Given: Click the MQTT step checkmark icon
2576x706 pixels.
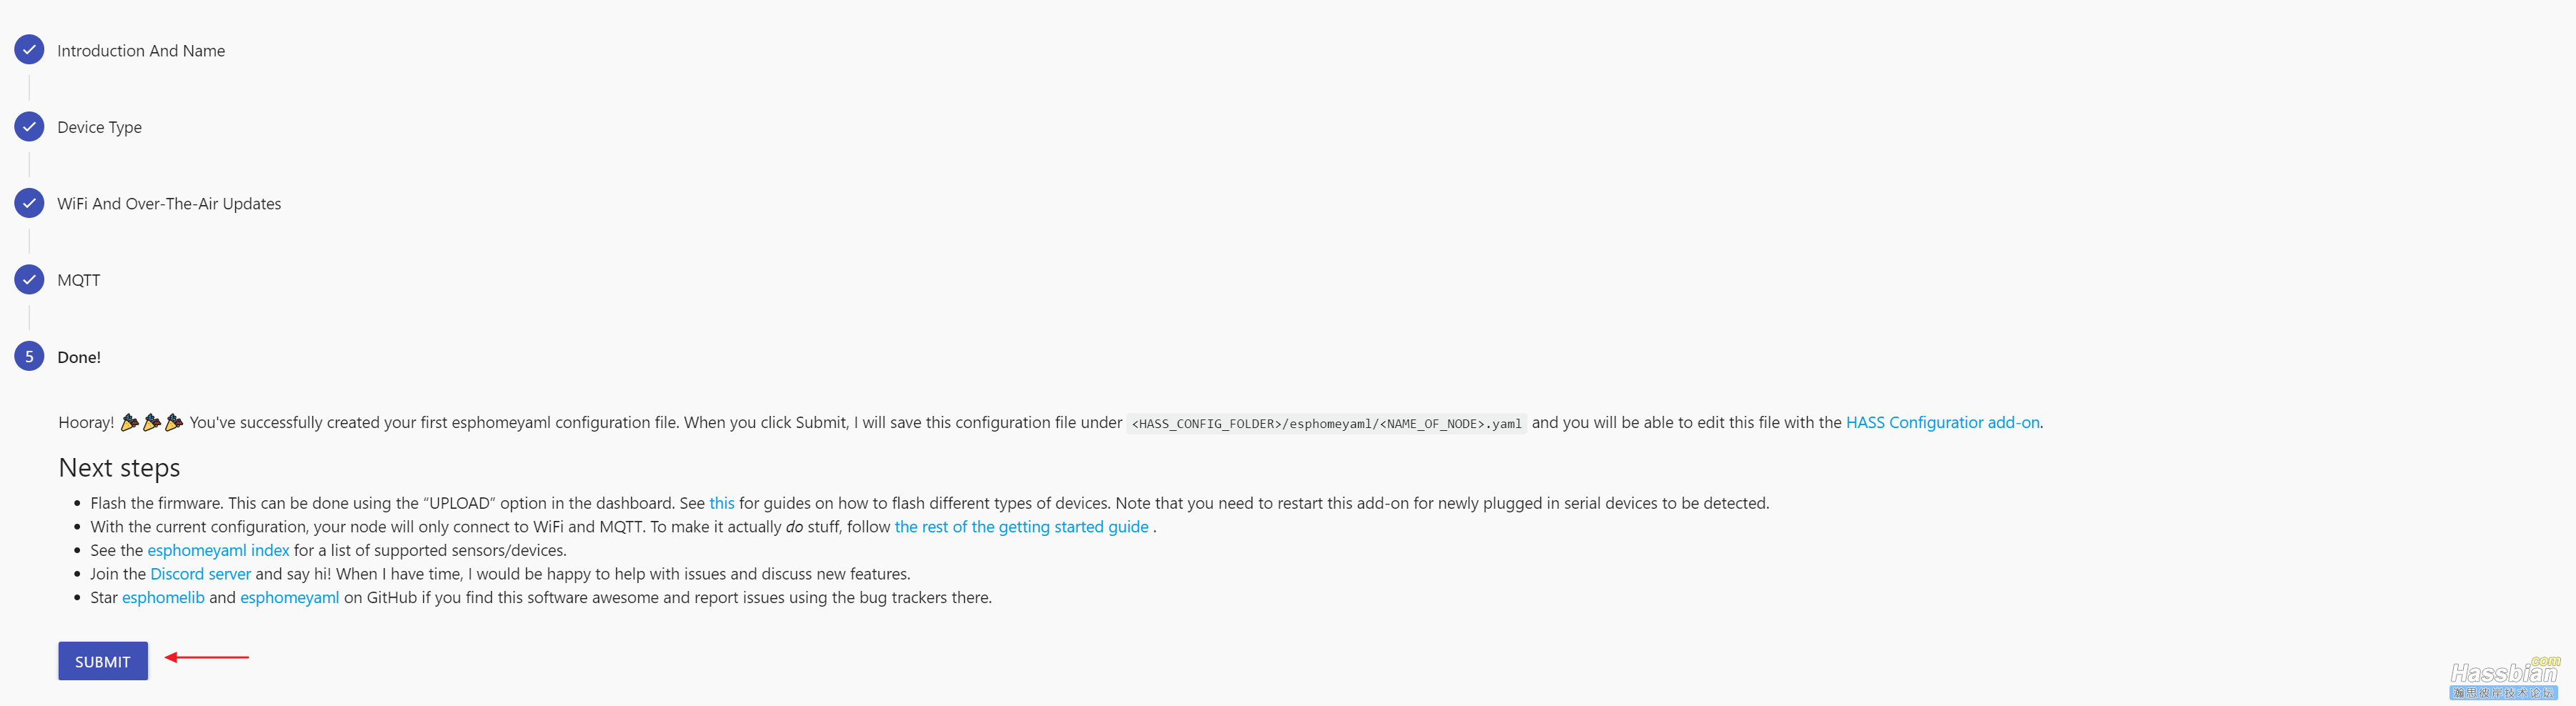Looking at the screenshot, I should coord(29,280).
